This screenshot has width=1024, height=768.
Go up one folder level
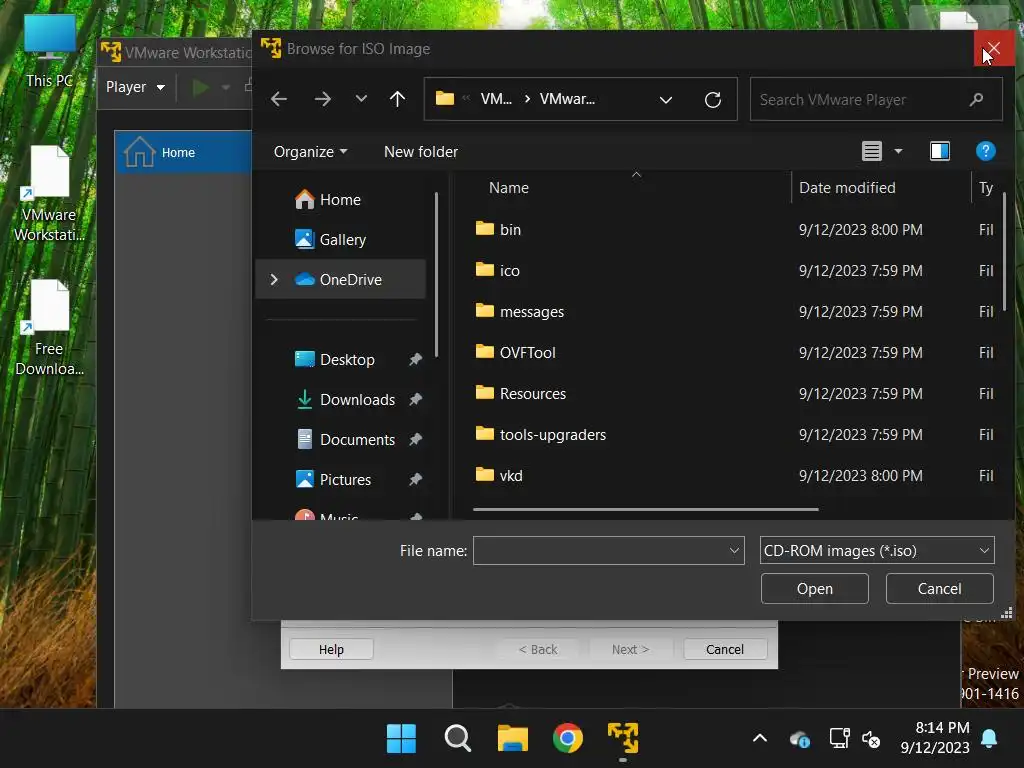[397, 99]
